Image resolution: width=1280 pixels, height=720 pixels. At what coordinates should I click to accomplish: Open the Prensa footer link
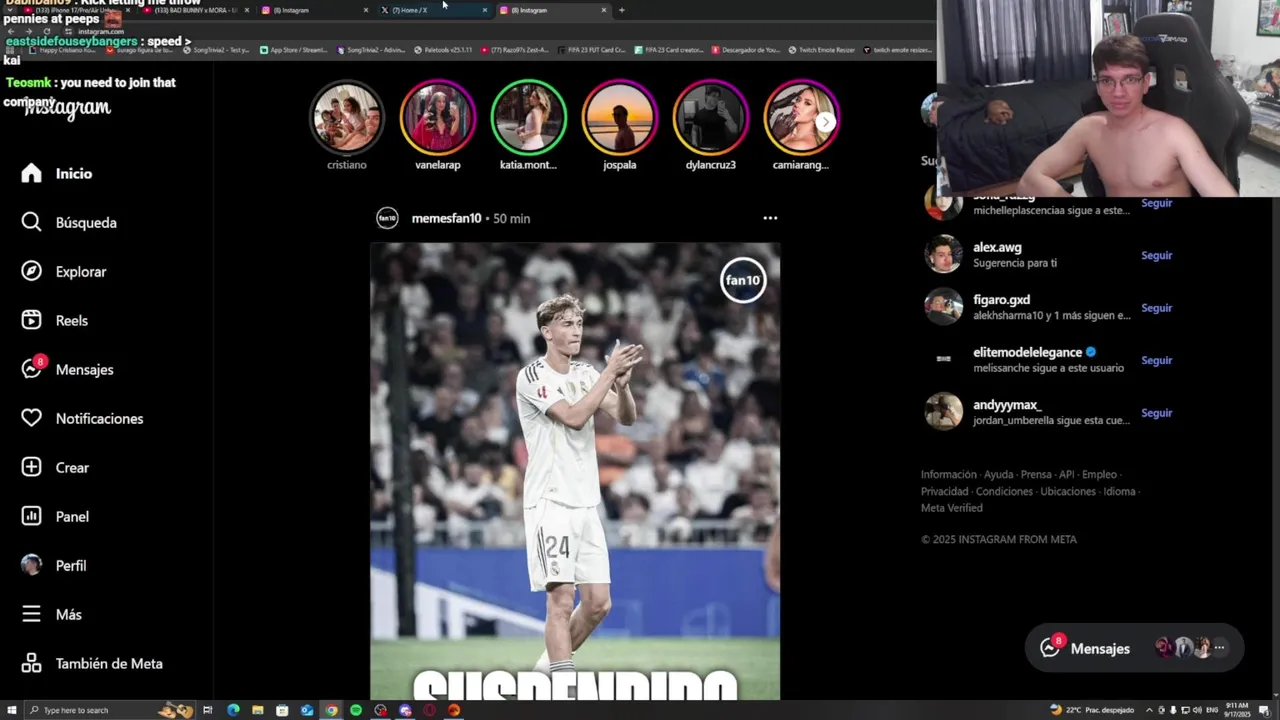[1036, 475]
